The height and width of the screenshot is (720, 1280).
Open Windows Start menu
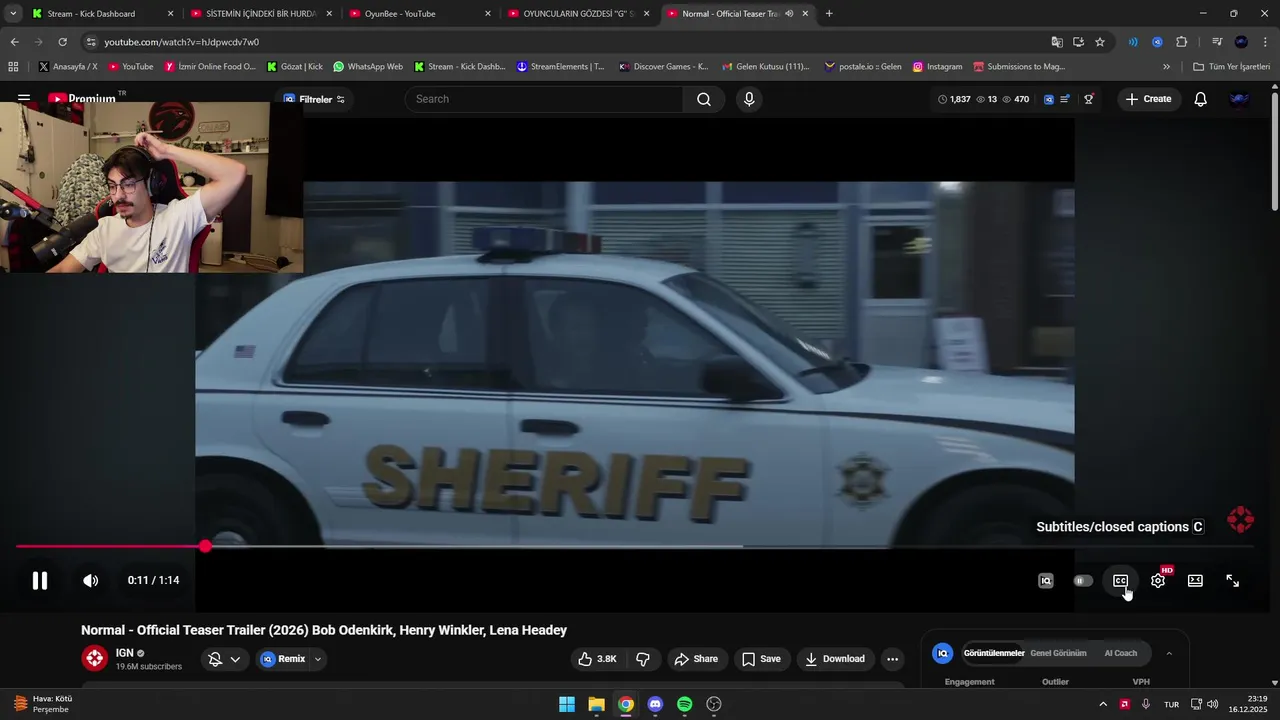click(x=567, y=704)
